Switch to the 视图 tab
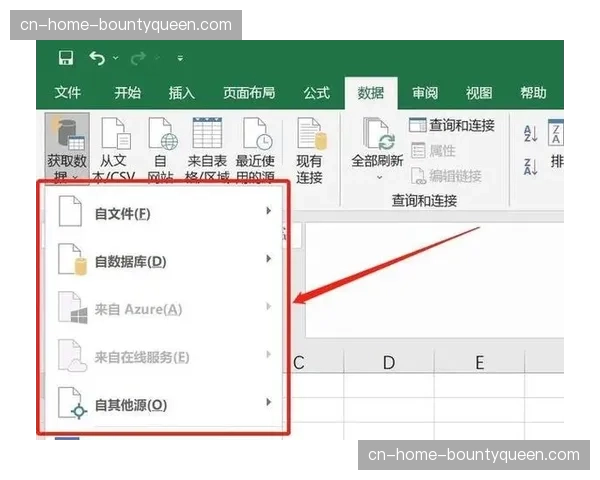The image size is (600, 480). pos(479,93)
